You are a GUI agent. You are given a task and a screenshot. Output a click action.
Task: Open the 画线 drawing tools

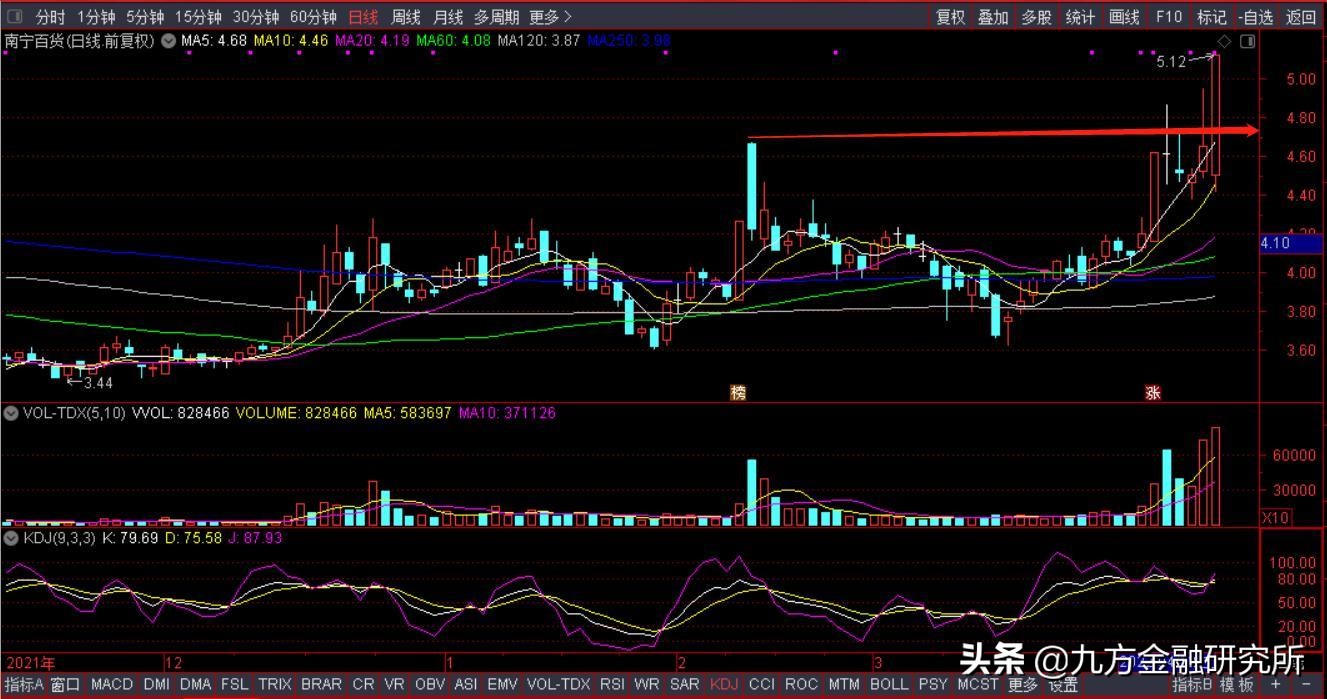[1125, 17]
